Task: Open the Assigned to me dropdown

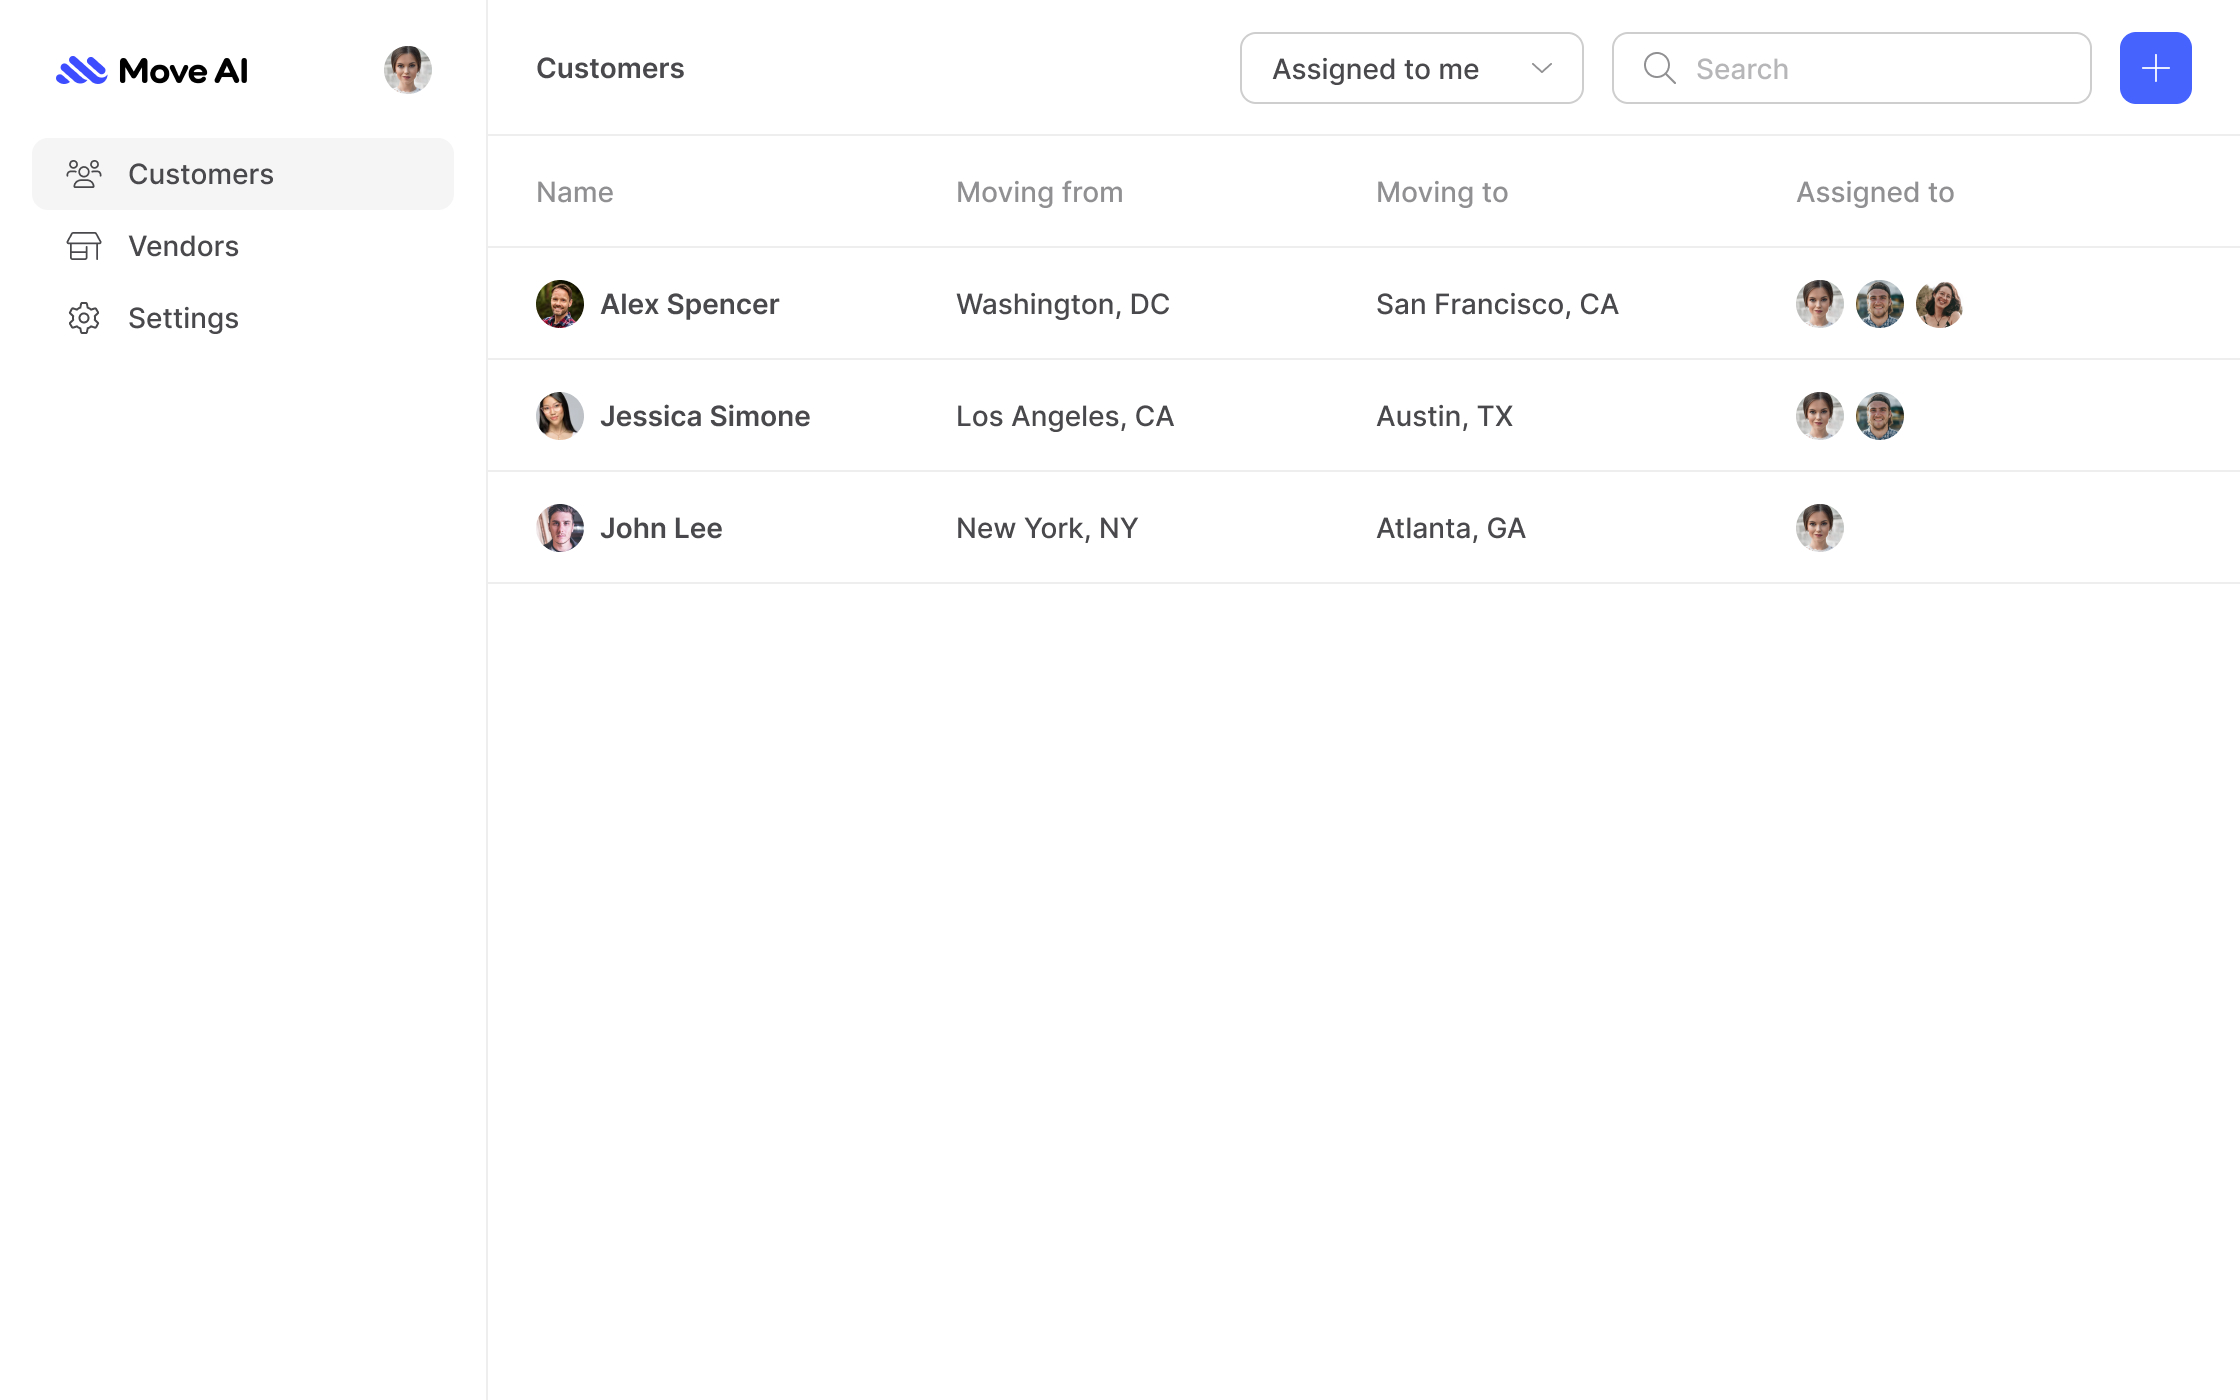Action: [1410, 68]
